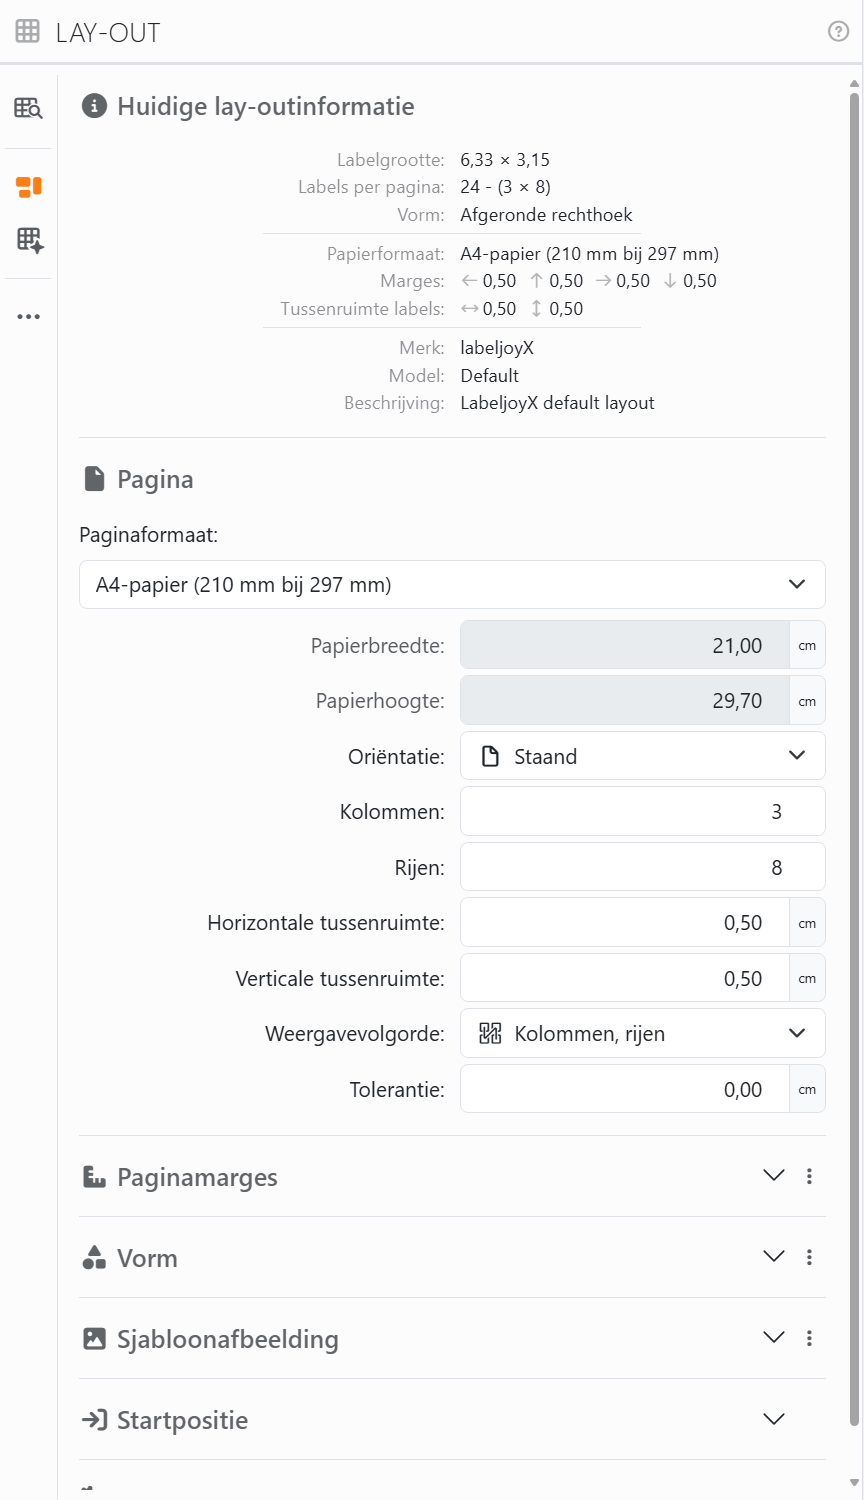
Task: Click the Merk value labeljoyX
Action: (497, 348)
